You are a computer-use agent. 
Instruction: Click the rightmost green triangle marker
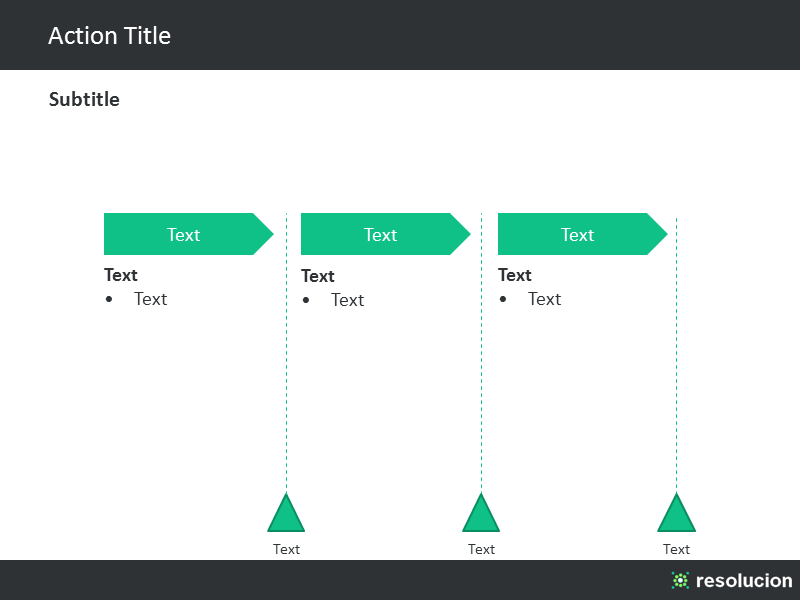pyautogui.click(x=677, y=513)
